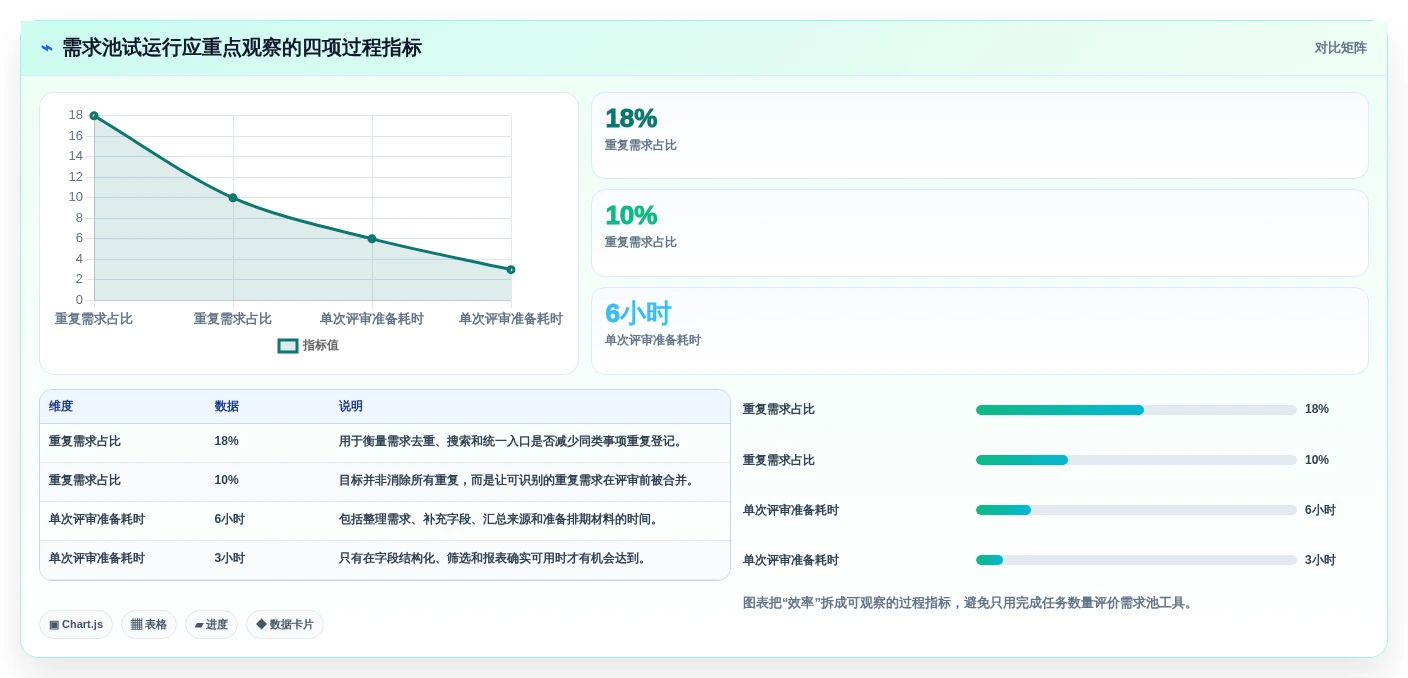This screenshot has width=1408, height=678.
Task: Click the description starting 用于衡量需求去重
Action: coord(511,441)
